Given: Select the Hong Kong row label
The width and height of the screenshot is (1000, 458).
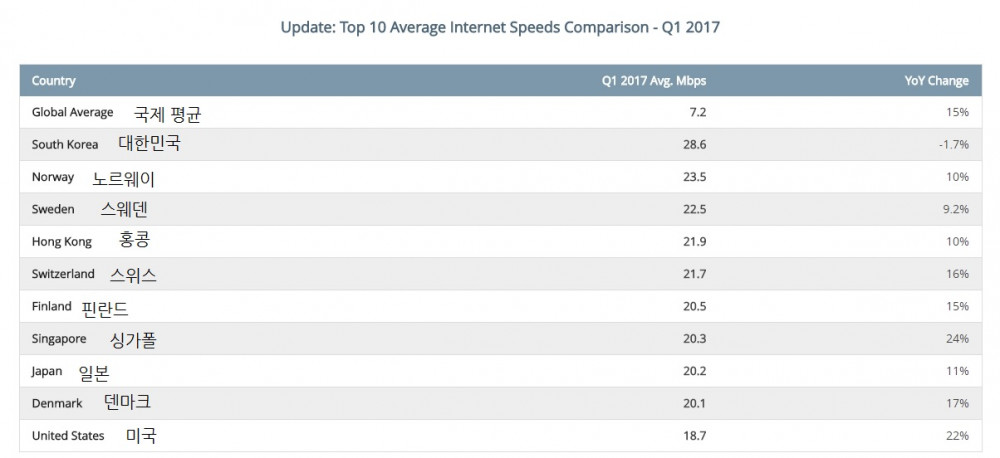Looking at the screenshot, I should (x=62, y=242).
